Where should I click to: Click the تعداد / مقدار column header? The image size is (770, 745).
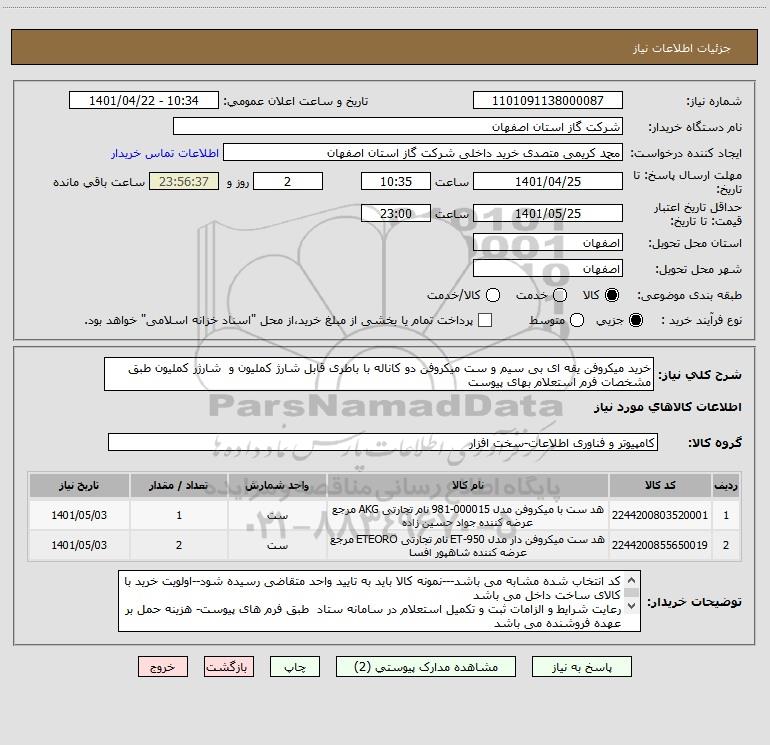tap(179, 486)
